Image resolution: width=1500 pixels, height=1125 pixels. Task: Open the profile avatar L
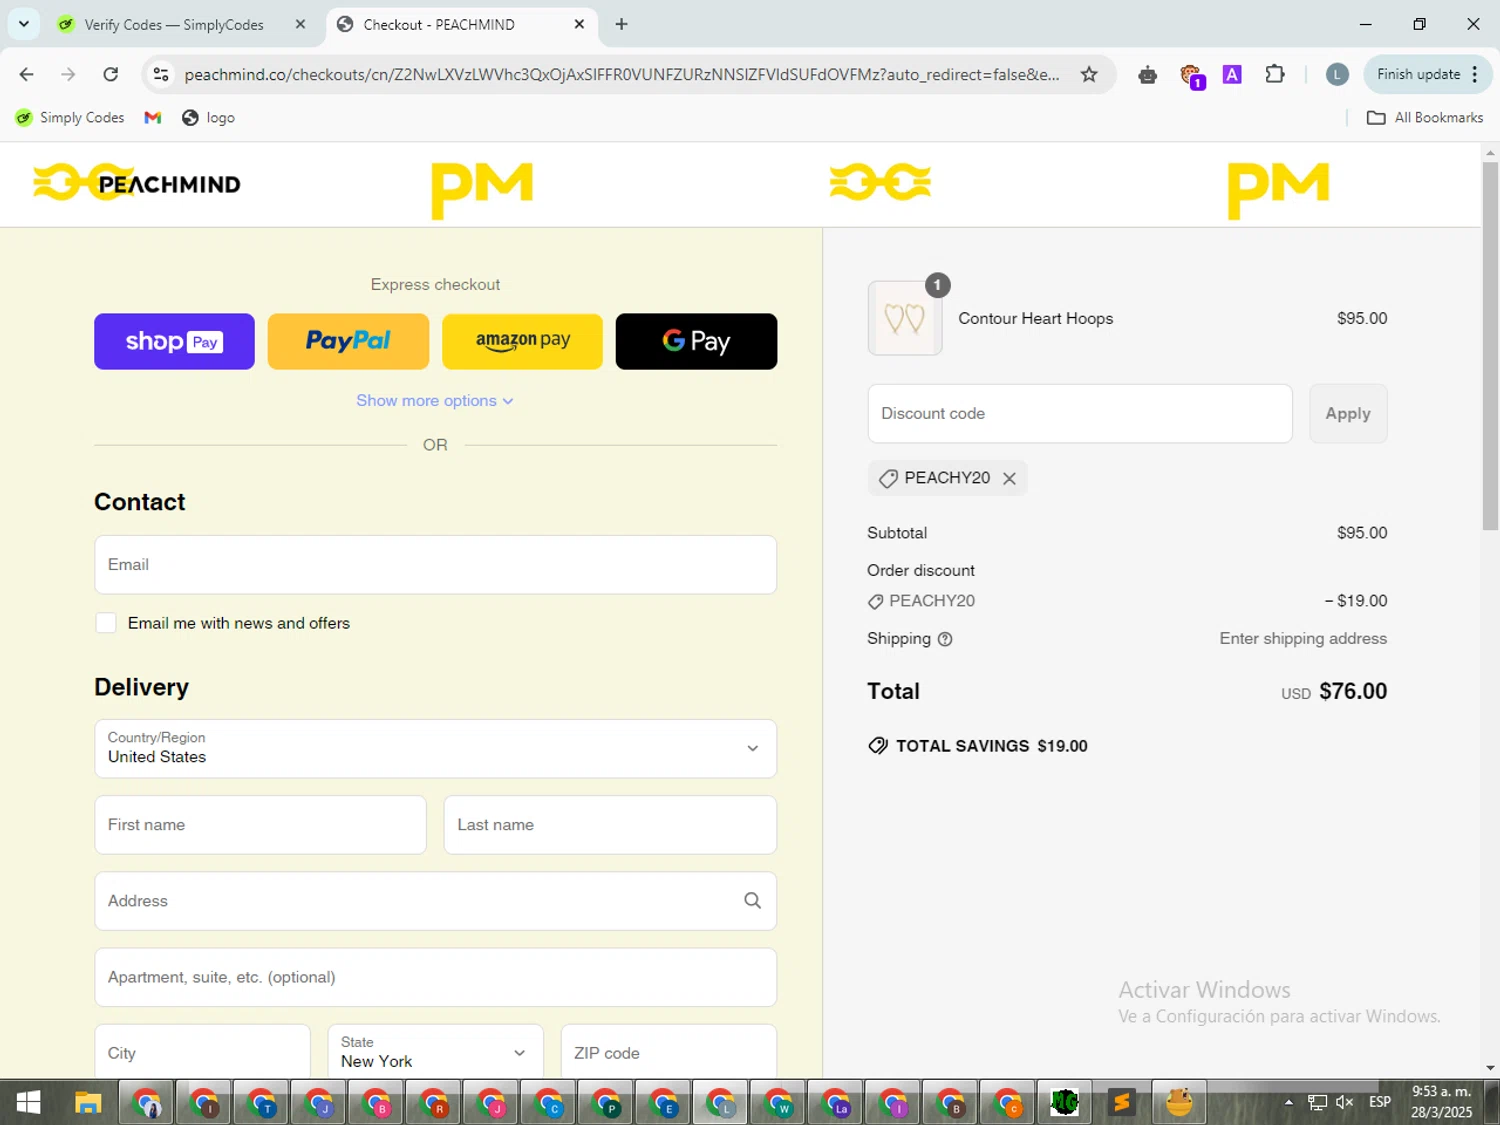1337,74
